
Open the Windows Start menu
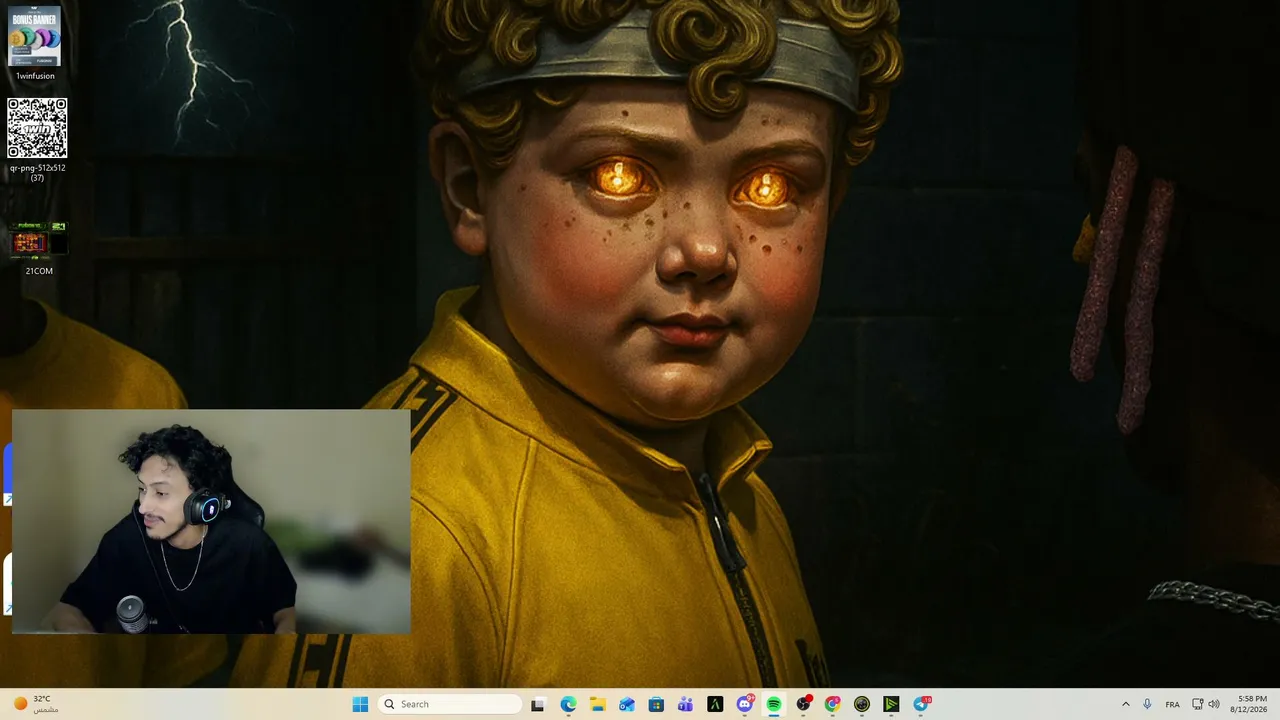tap(360, 704)
